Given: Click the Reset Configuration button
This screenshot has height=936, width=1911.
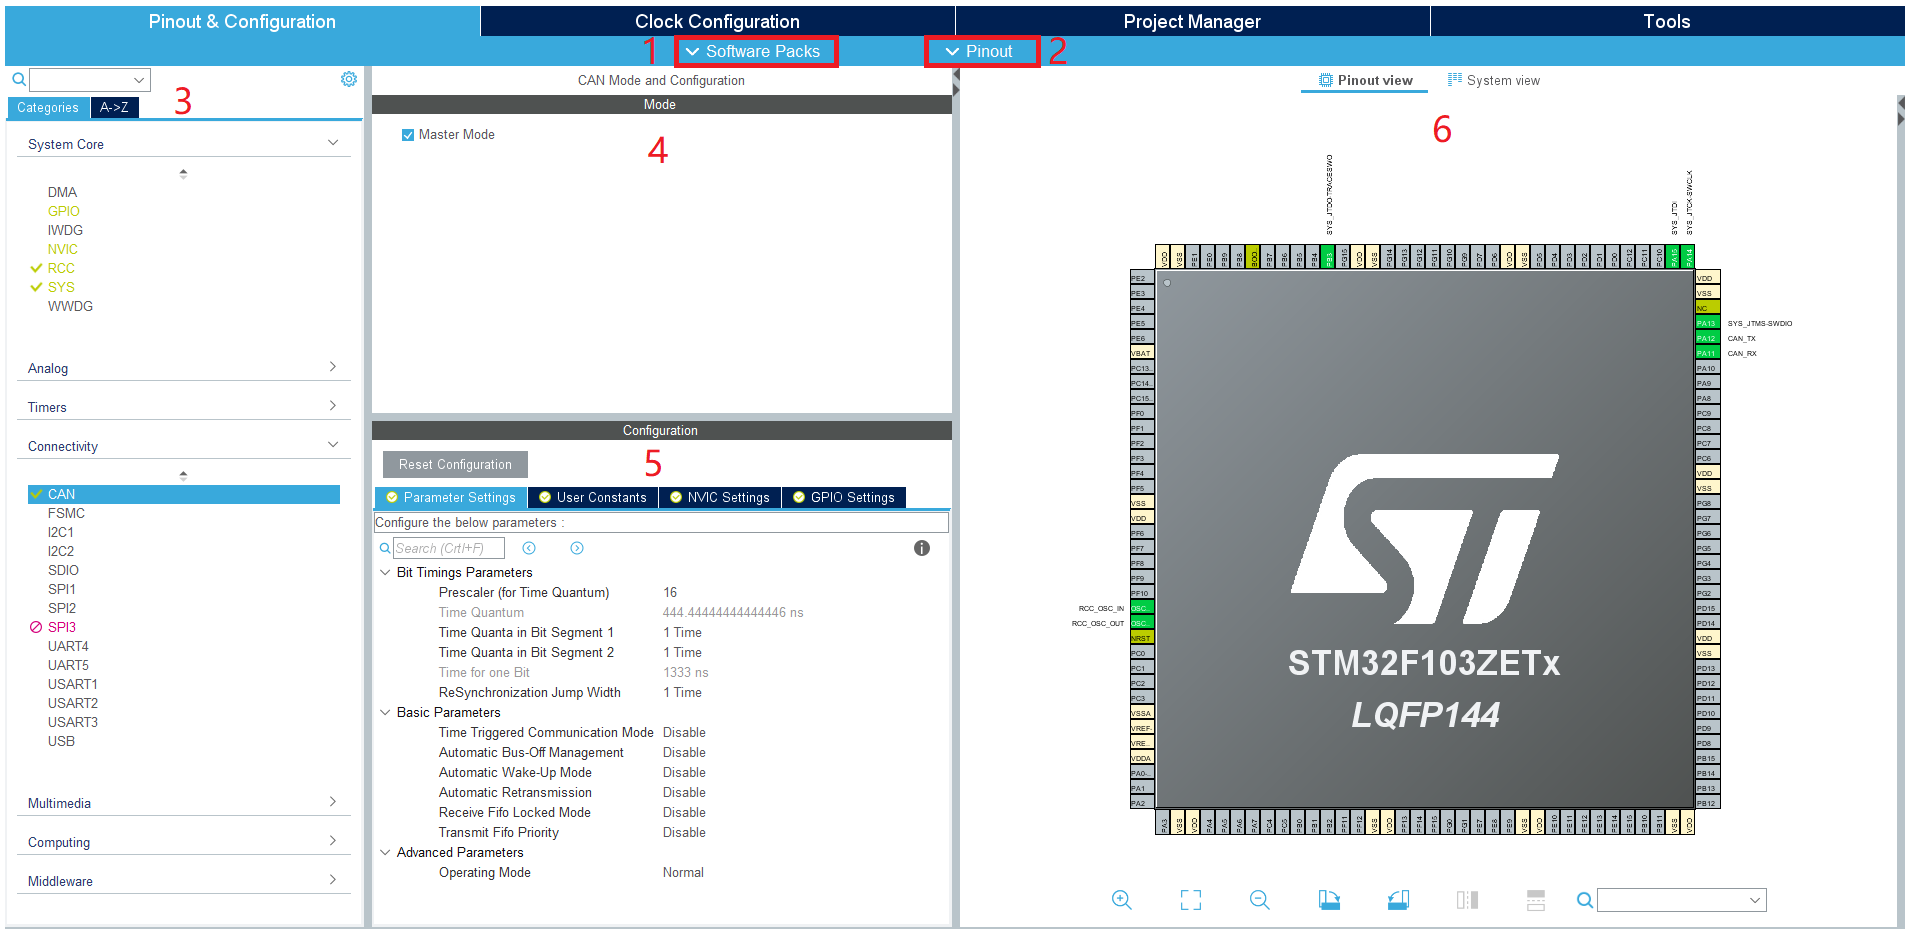Looking at the screenshot, I should click(x=455, y=464).
